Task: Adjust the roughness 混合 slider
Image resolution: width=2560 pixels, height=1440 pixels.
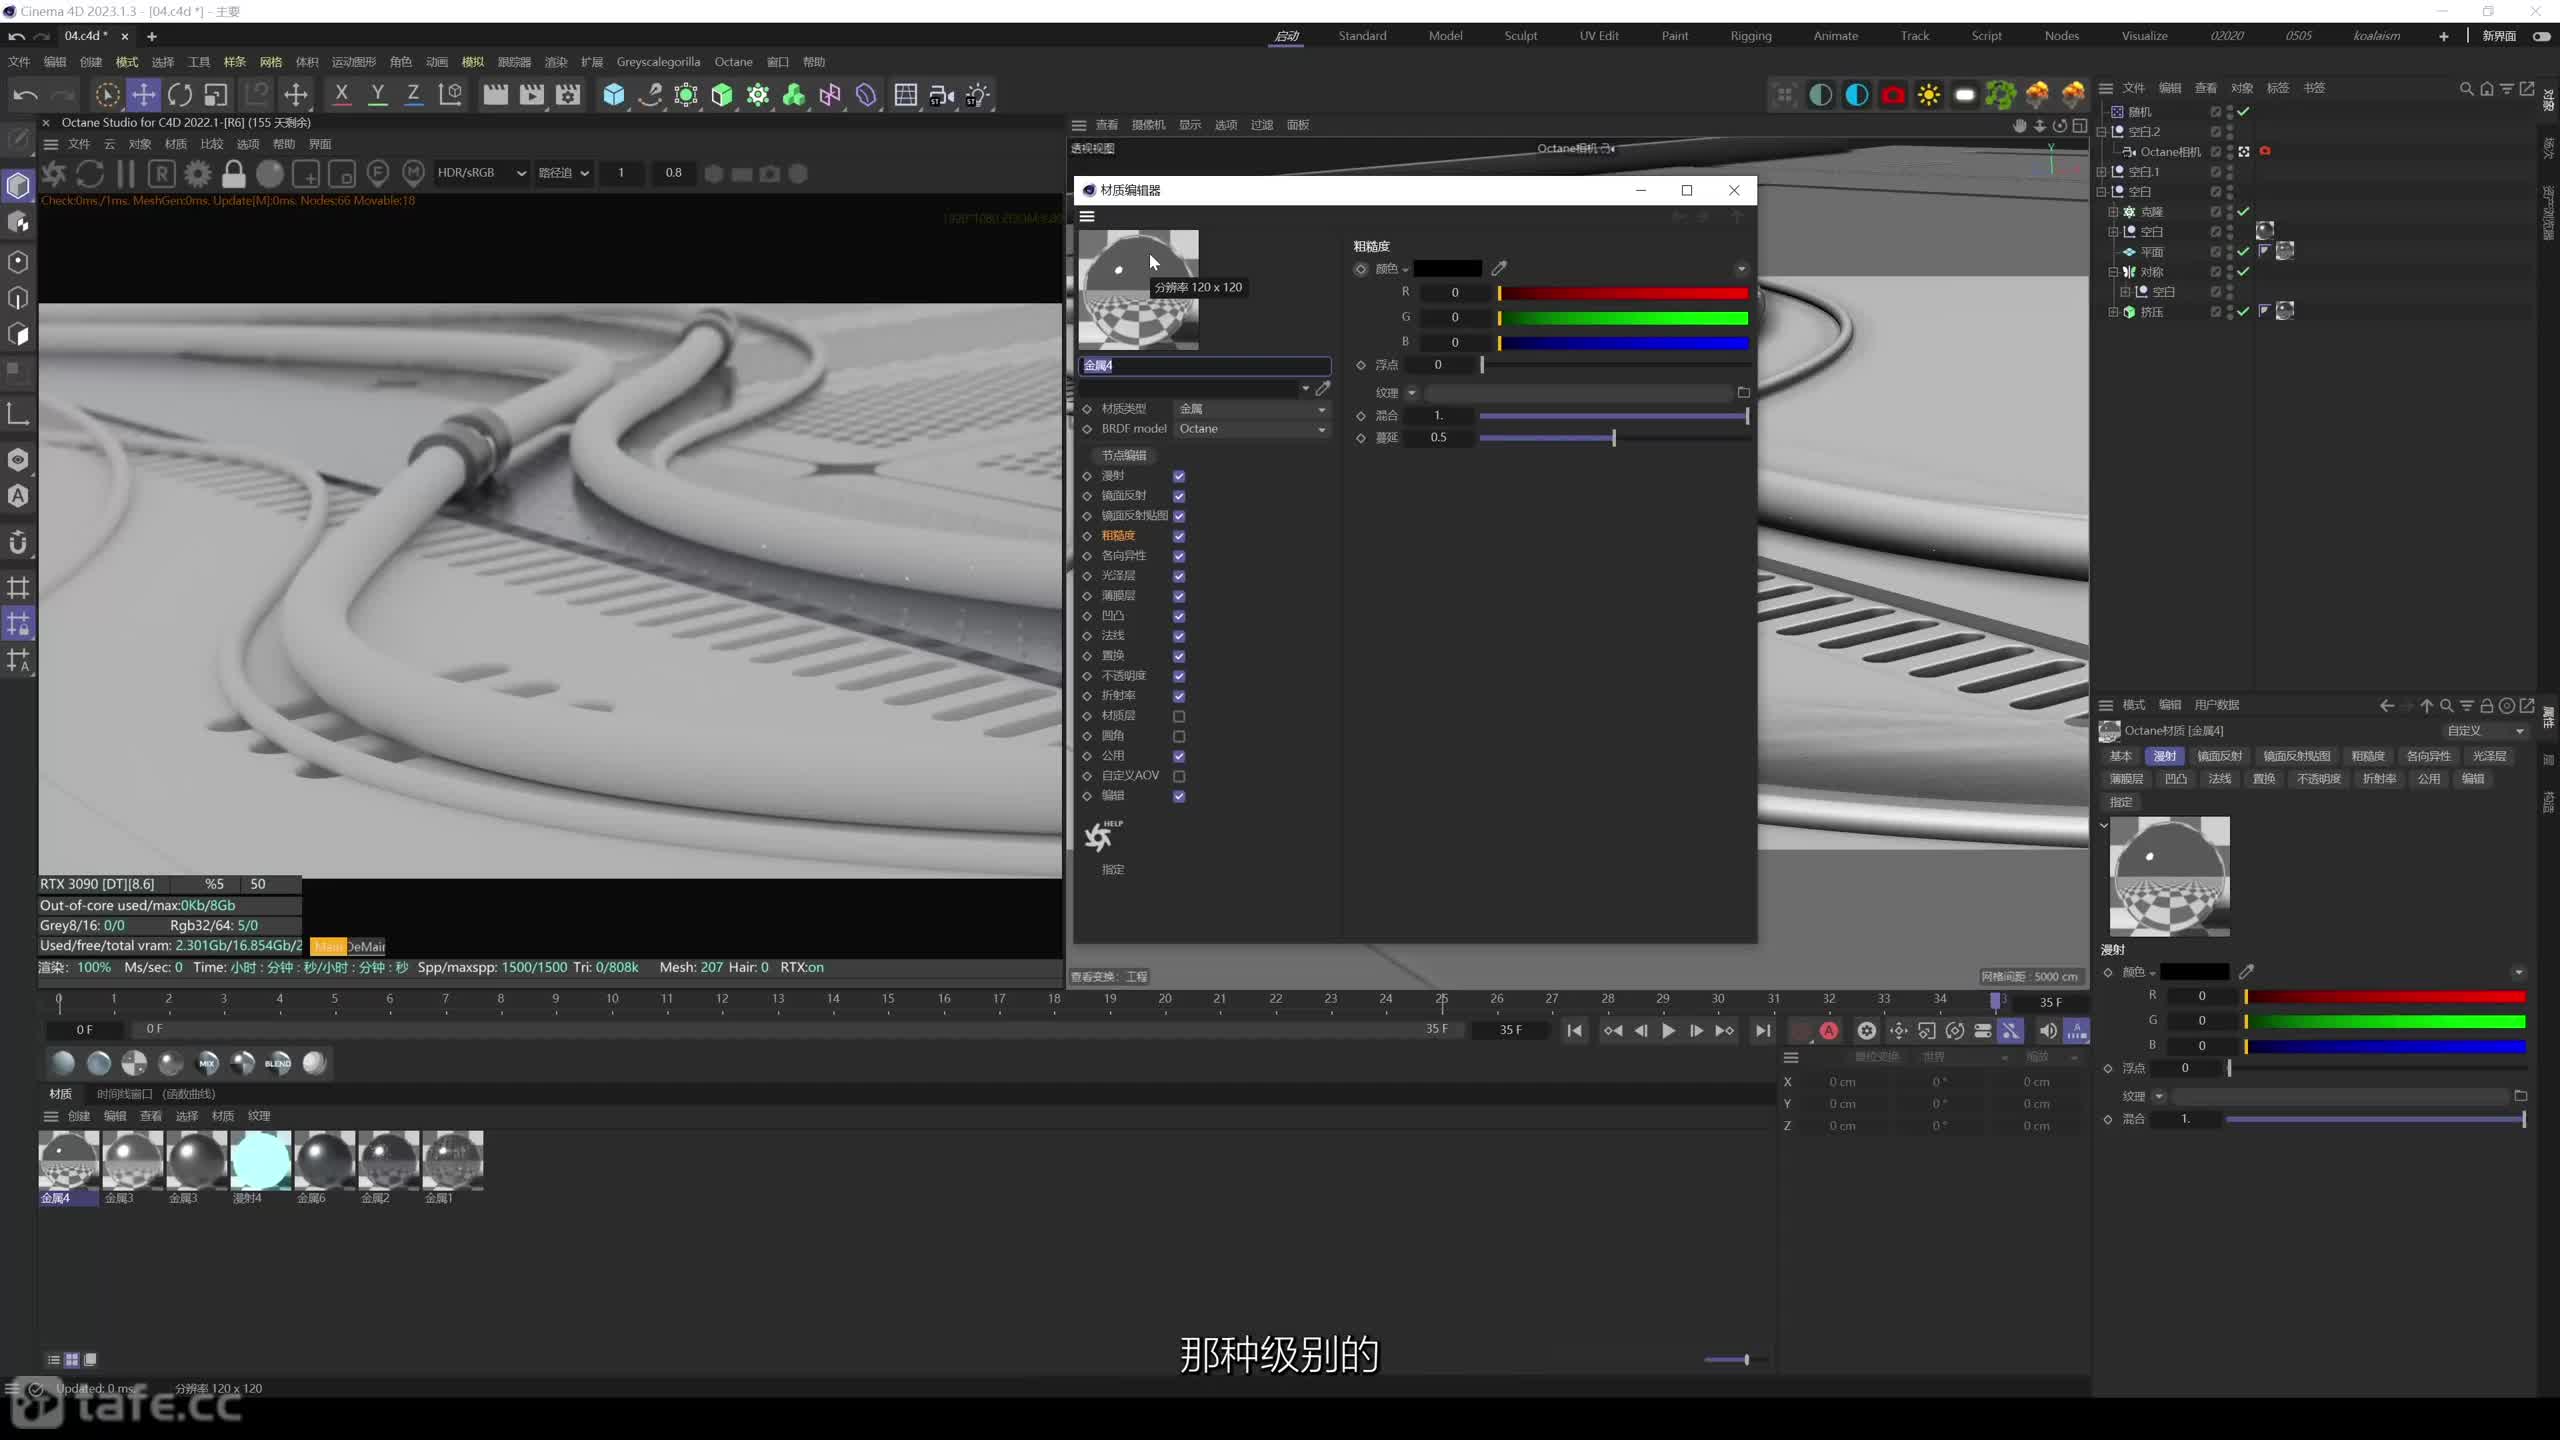Action: coord(1614,415)
